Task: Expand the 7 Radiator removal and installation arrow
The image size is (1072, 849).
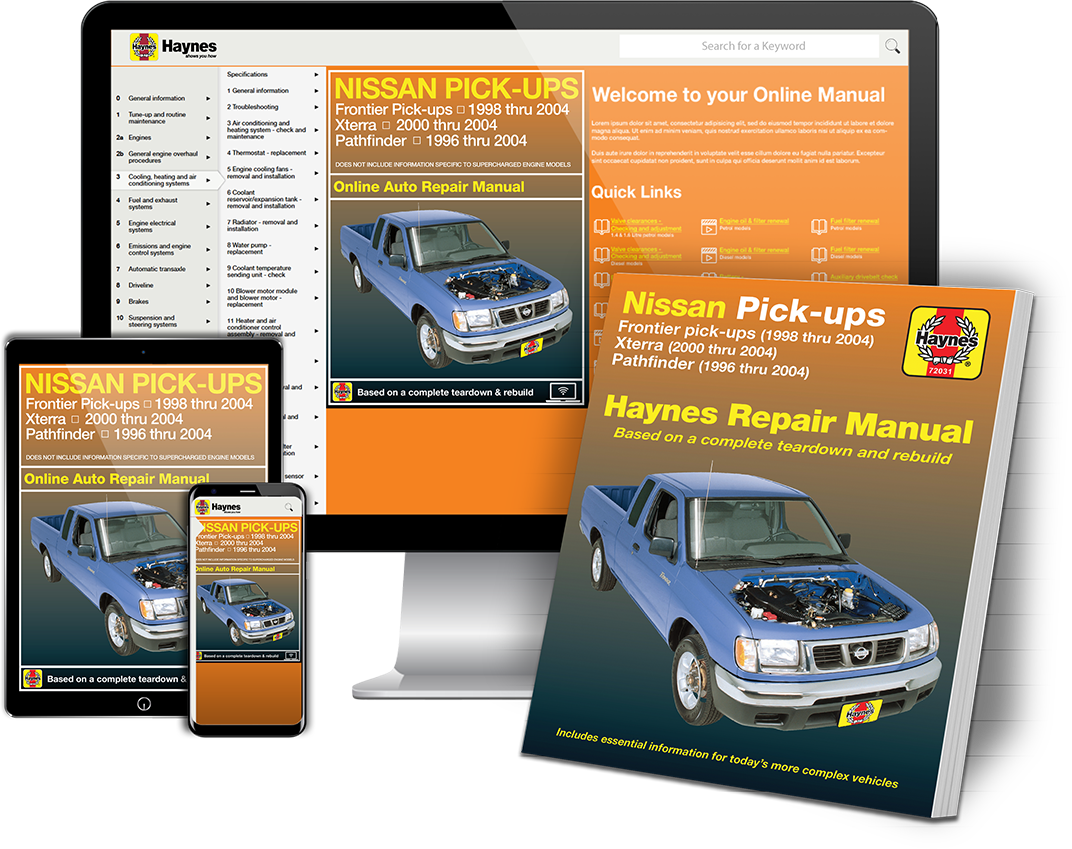Action: 317,226
